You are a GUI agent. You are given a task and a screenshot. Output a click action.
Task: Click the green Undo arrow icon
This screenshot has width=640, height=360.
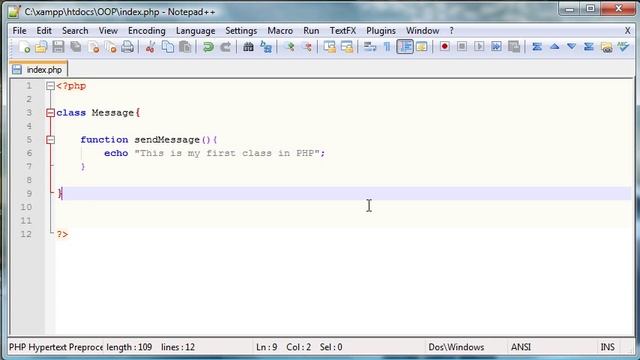pos(208,47)
